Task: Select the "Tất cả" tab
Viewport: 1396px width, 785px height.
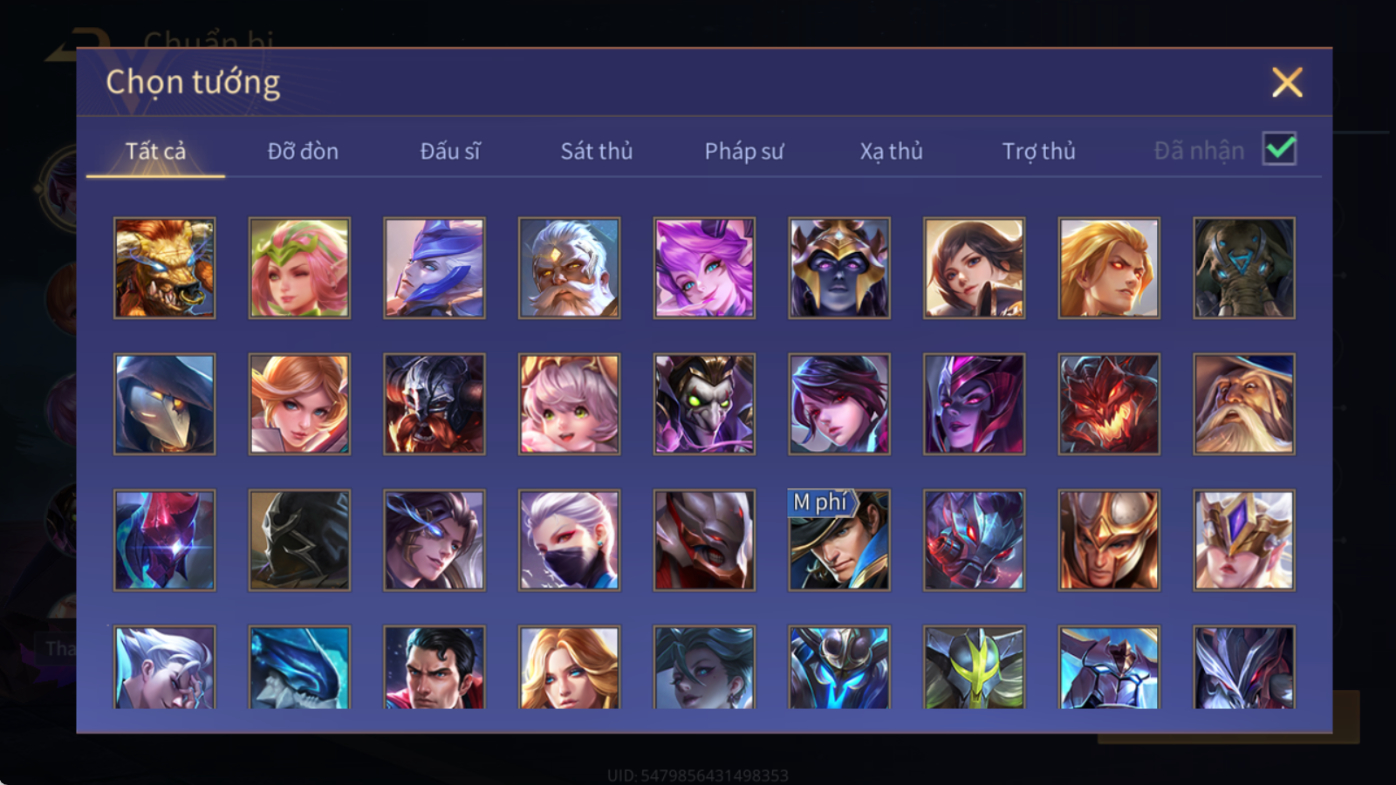Action: pyautogui.click(x=156, y=151)
